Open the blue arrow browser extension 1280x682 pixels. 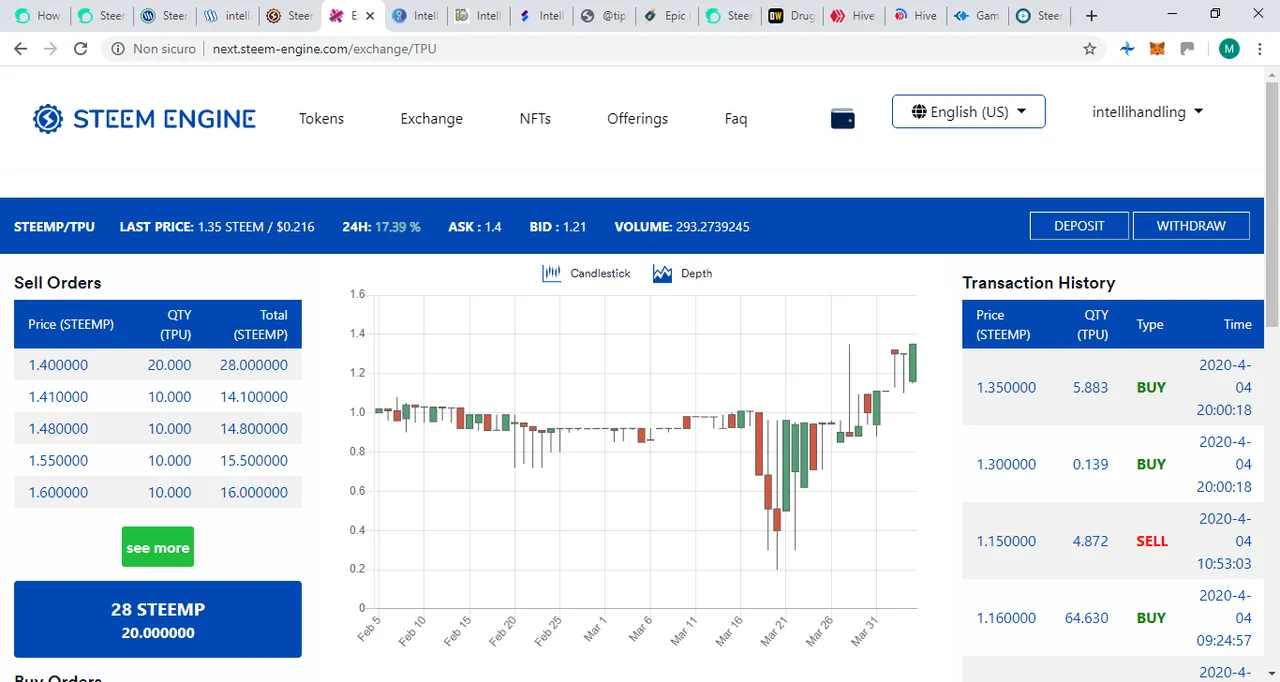pyautogui.click(x=1127, y=48)
